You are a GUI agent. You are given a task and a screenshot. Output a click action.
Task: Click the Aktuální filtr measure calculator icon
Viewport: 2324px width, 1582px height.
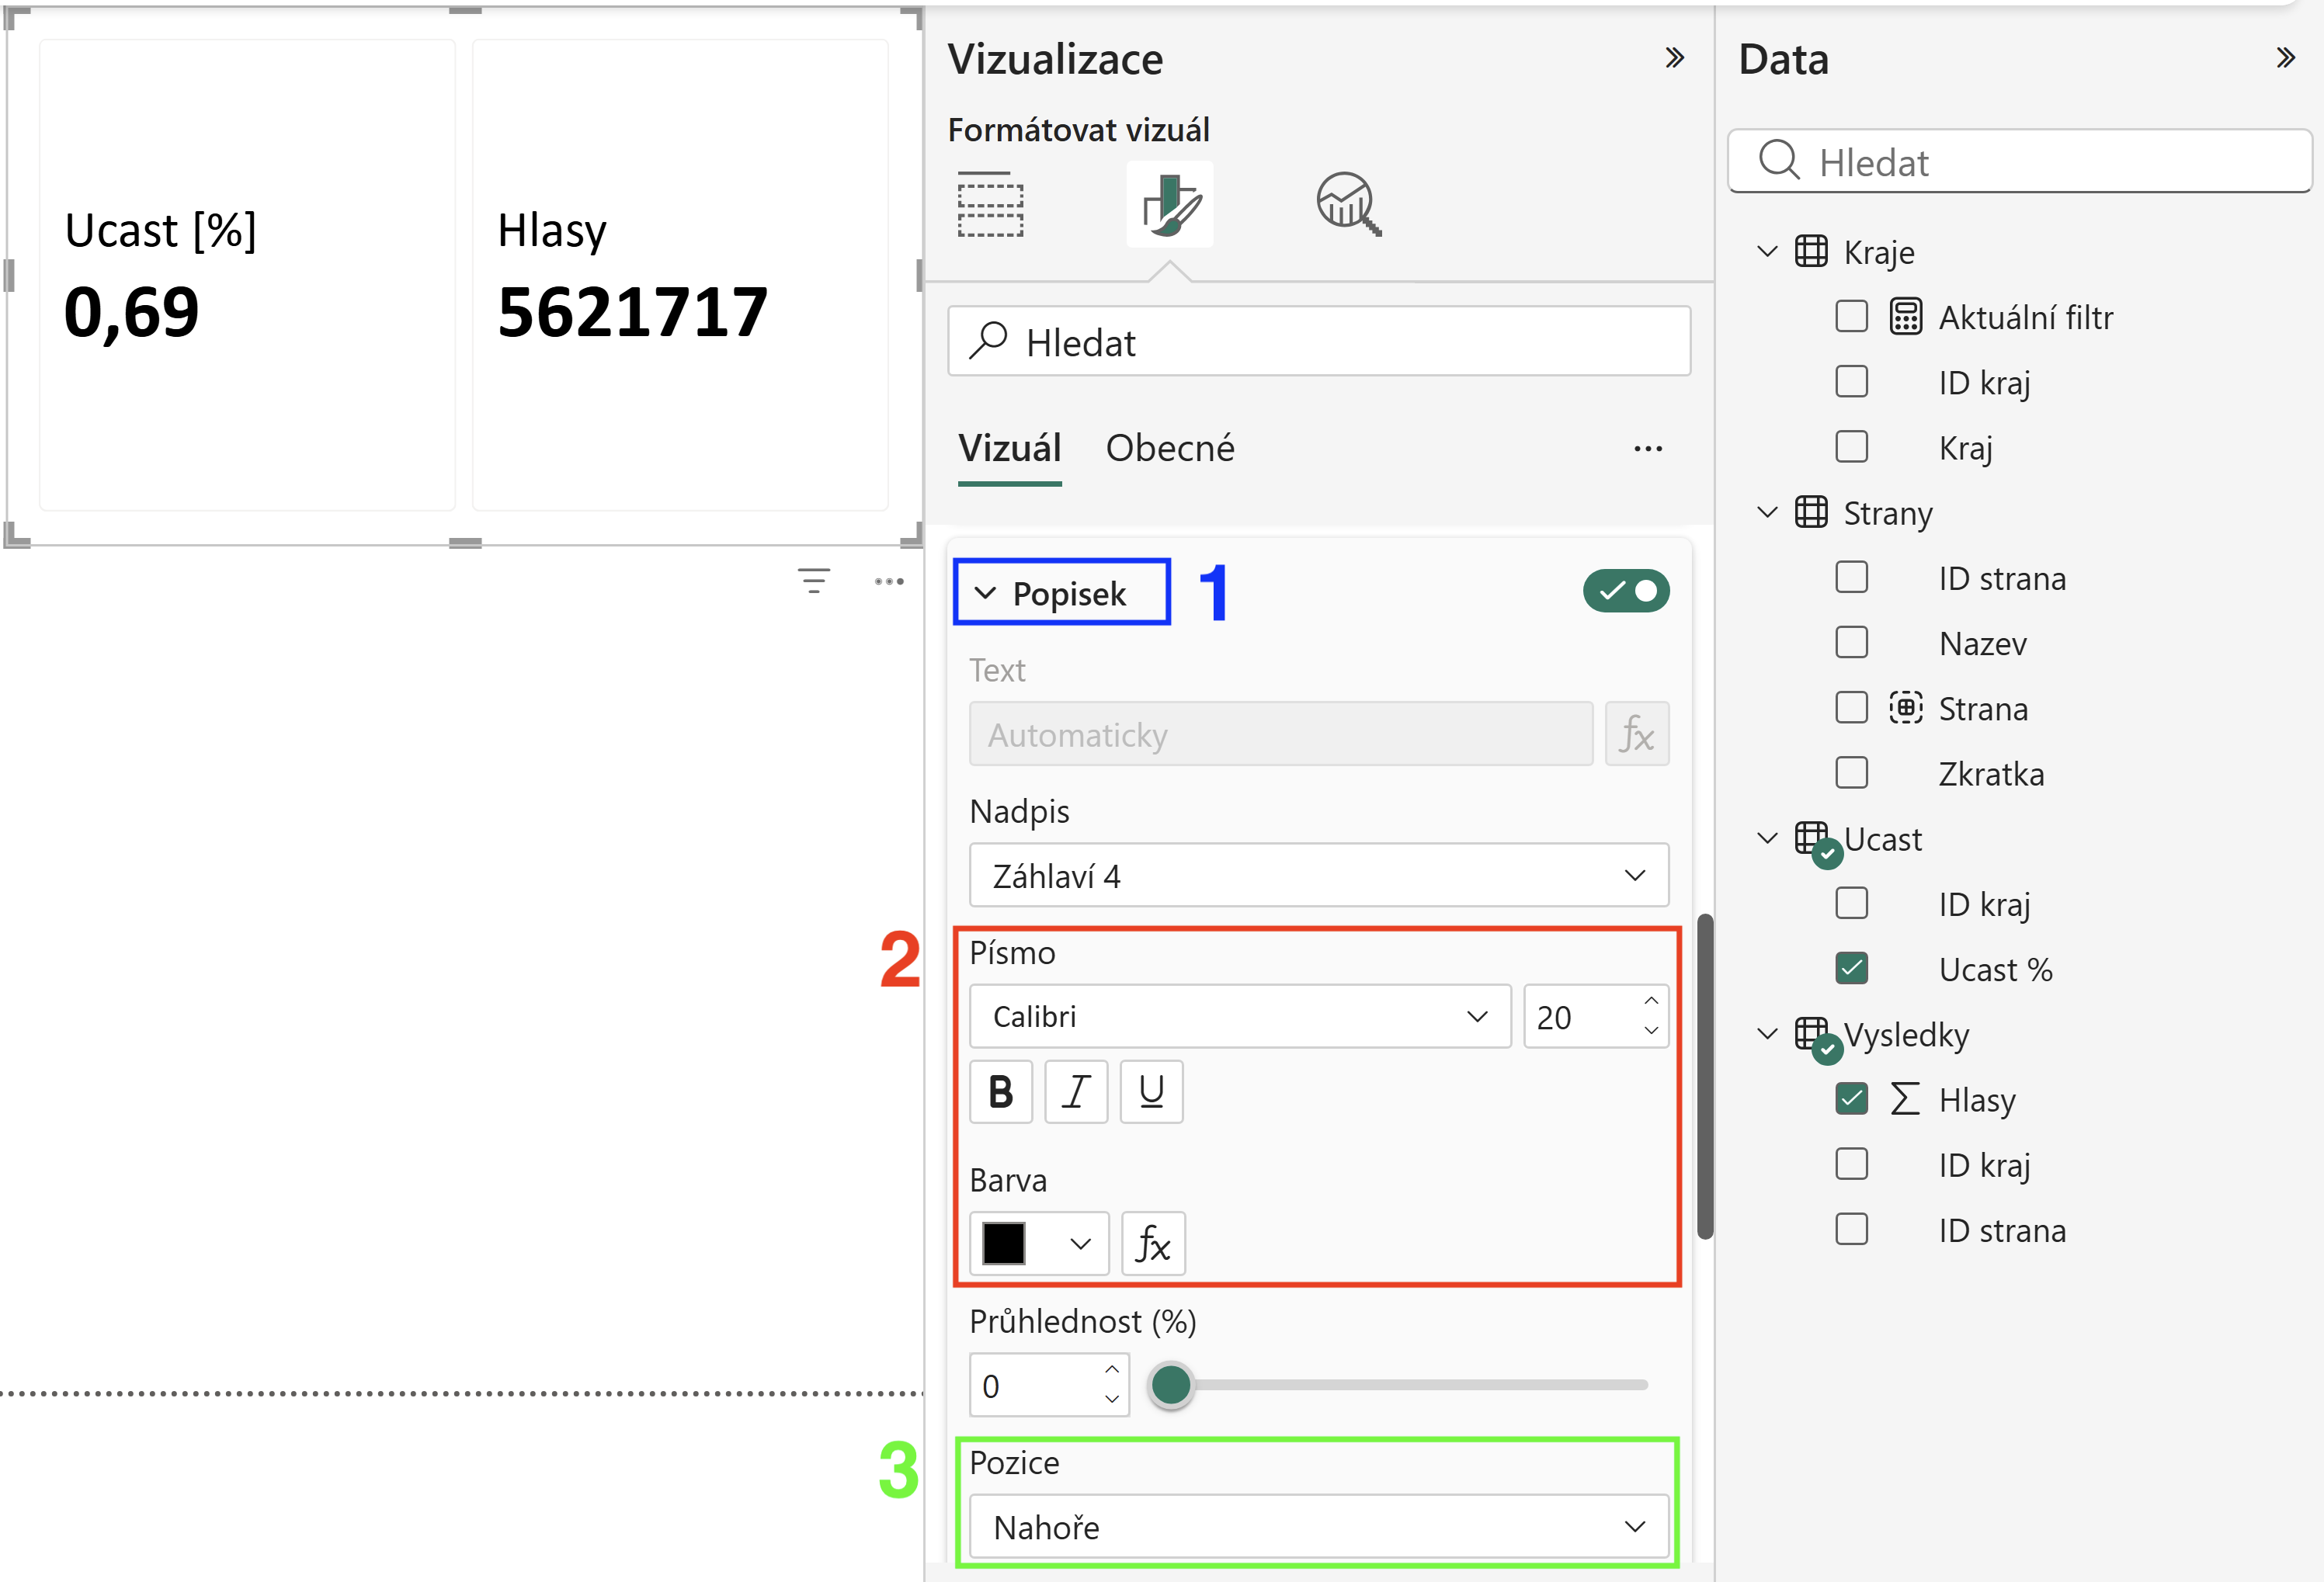point(1906,317)
